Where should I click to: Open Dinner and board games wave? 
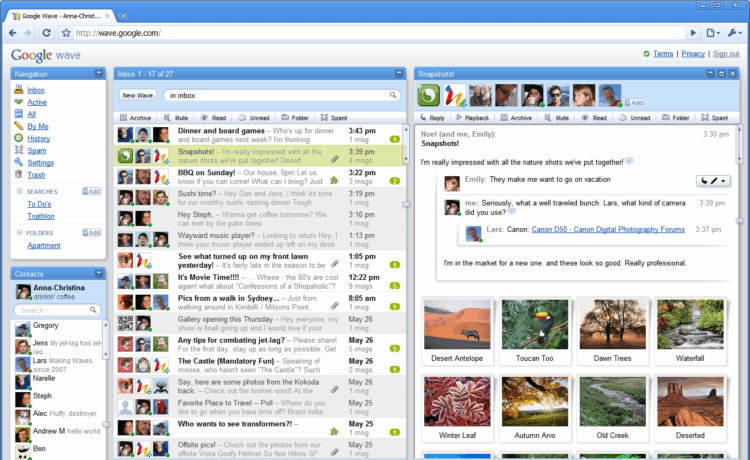[x=259, y=135]
